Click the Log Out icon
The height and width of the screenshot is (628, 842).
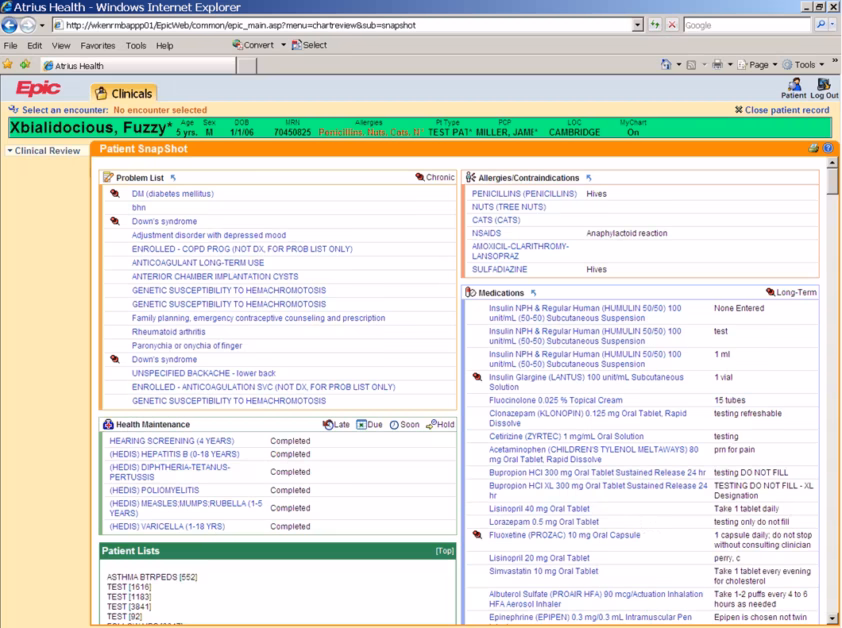click(x=823, y=86)
